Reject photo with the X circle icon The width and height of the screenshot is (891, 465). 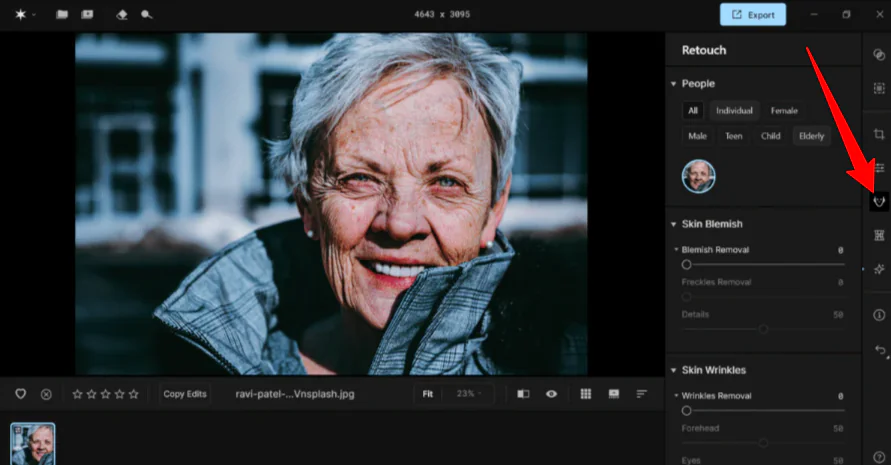(x=46, y=394)
